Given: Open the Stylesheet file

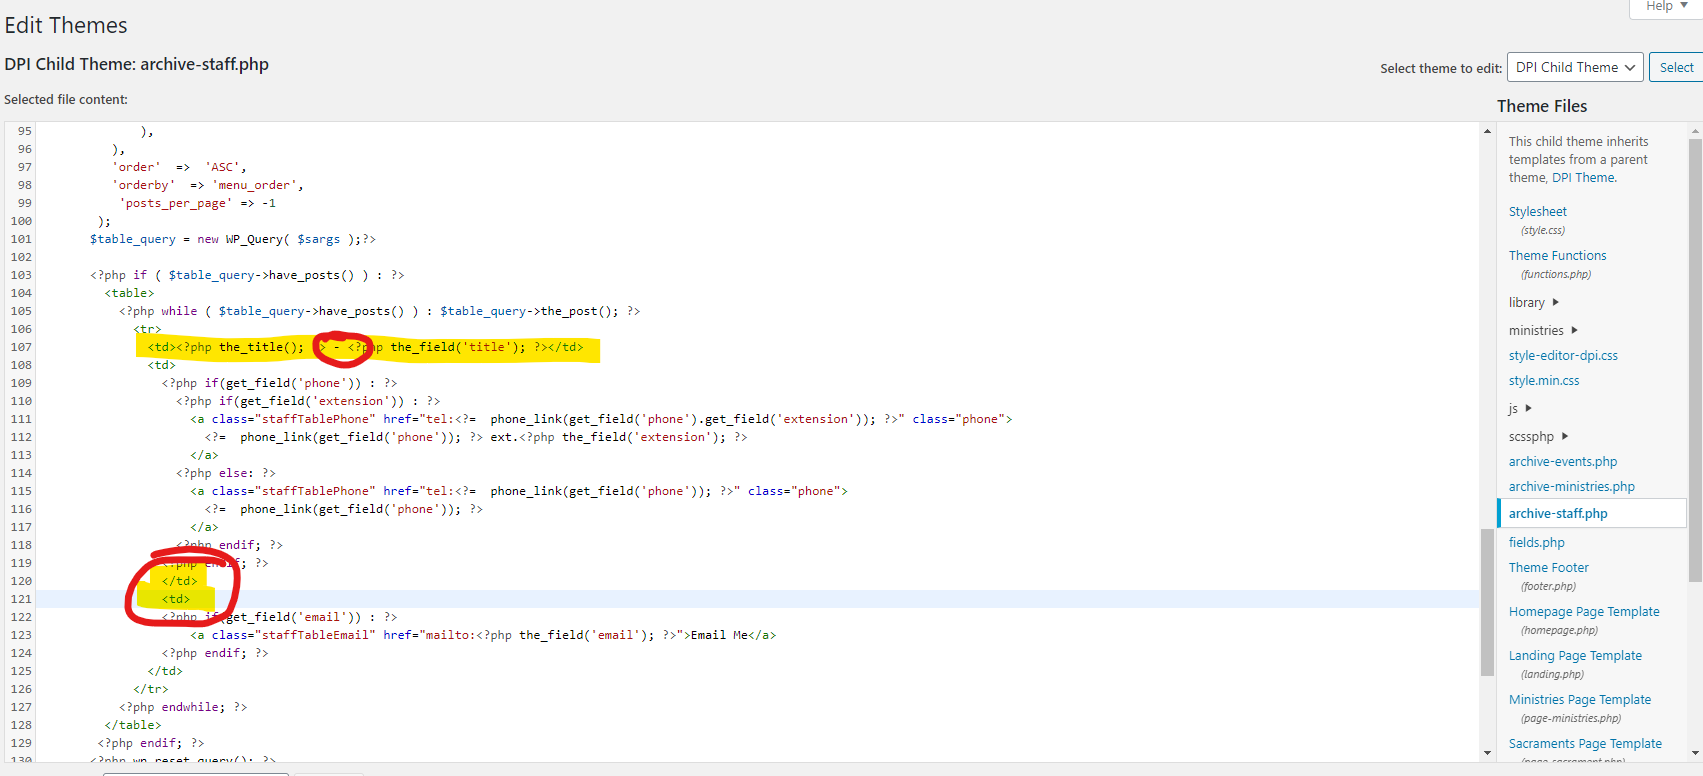Looking at the screenshot, I should pos(1537,211).
